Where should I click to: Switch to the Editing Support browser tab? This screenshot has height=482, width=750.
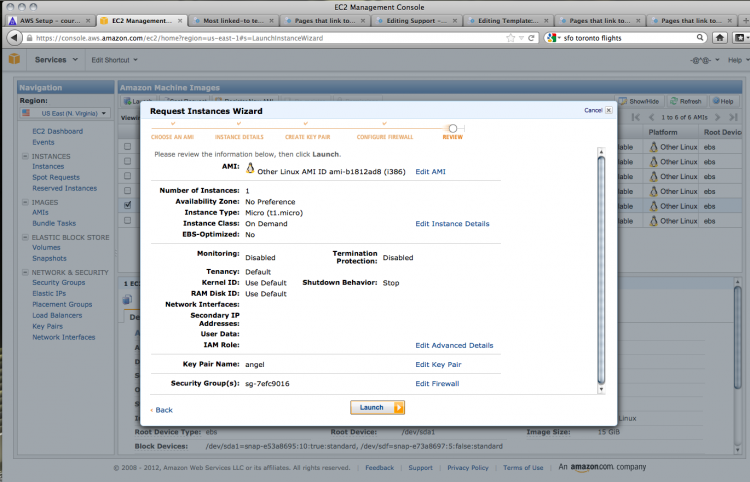click(417, 21)
